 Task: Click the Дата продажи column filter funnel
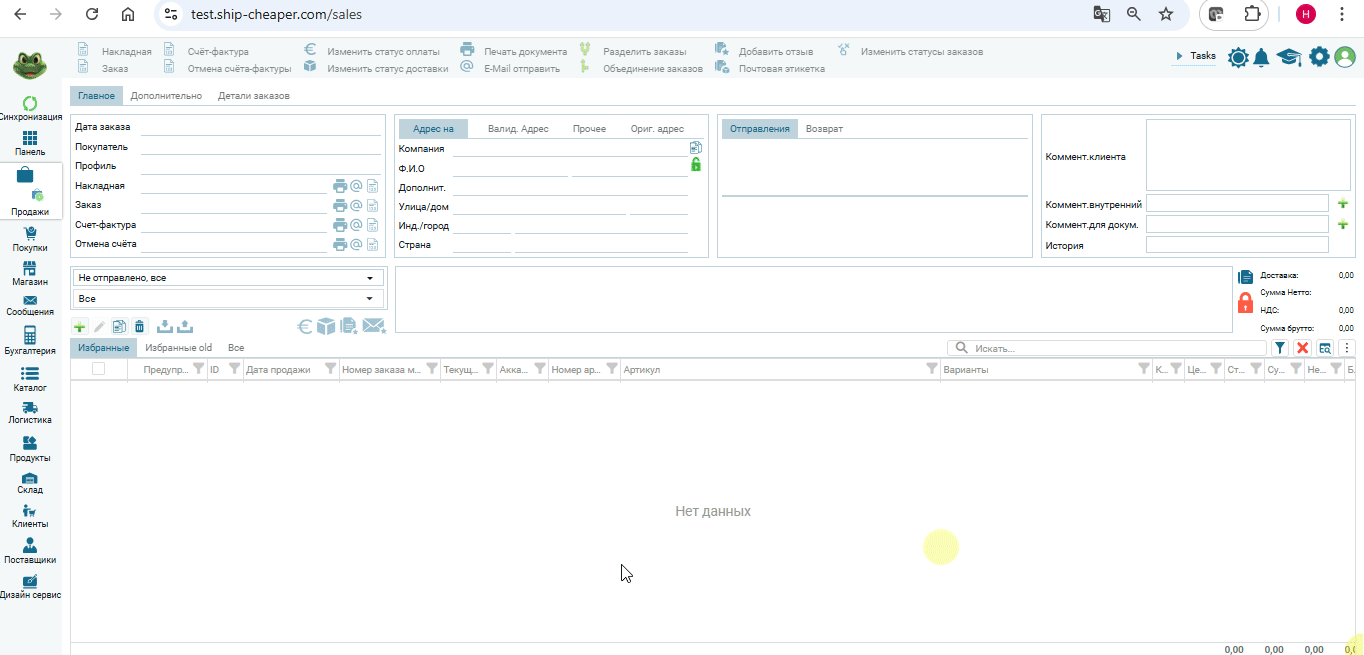pyautogui.click(x=332, y=369)
